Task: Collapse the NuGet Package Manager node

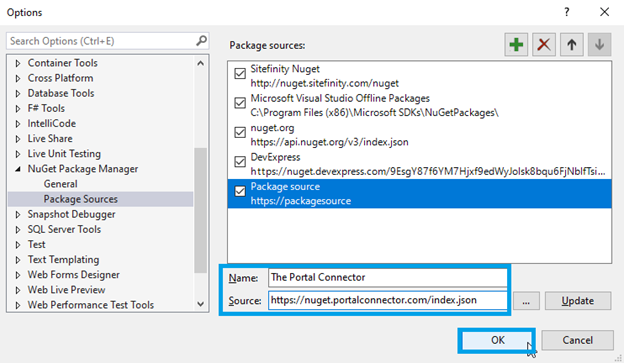Action: [18, 169]
